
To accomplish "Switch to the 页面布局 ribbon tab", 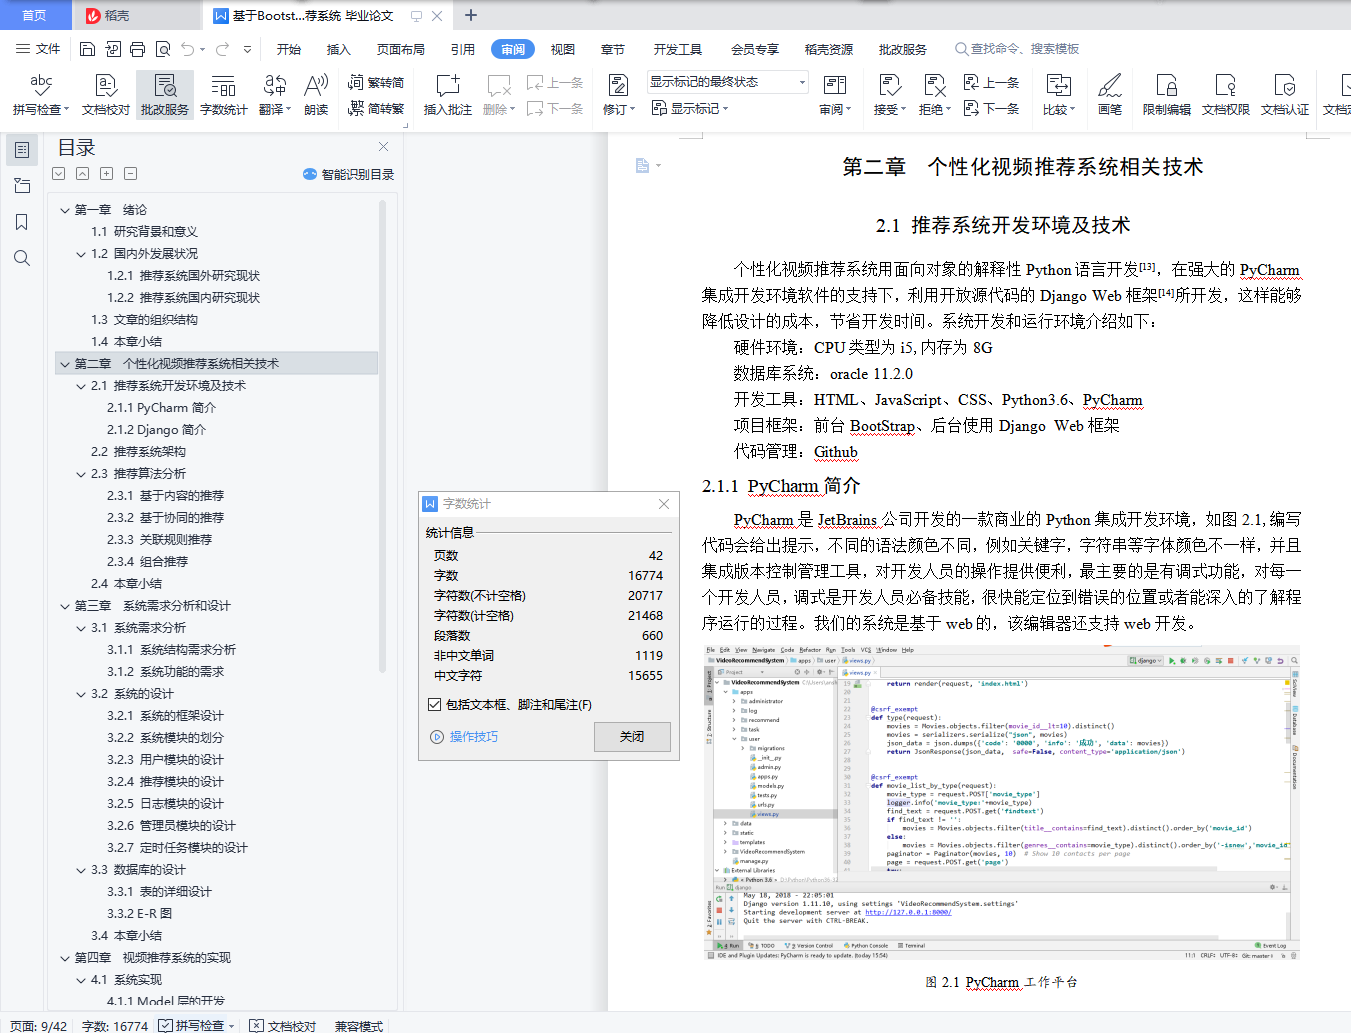I will (401, 49).
